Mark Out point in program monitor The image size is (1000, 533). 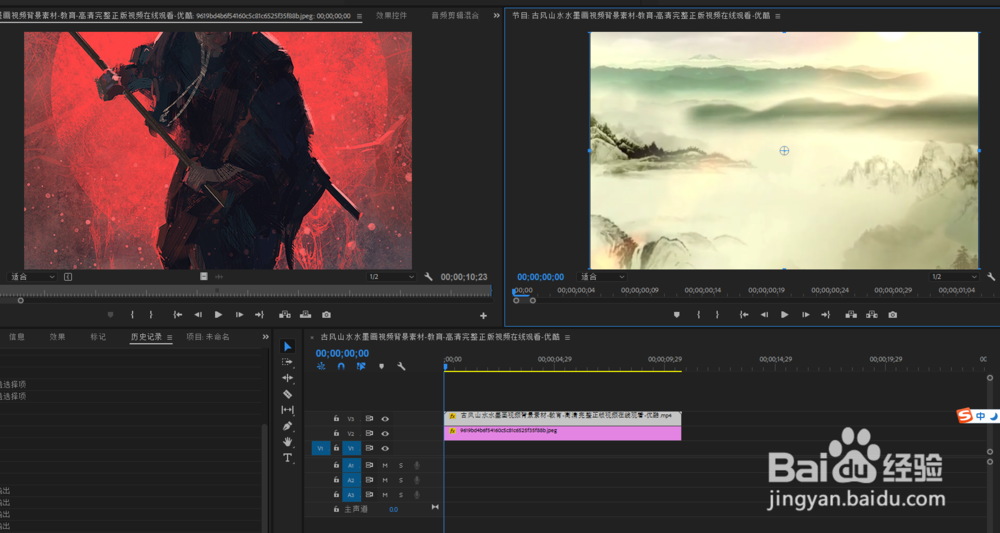(x=717, y=315)
